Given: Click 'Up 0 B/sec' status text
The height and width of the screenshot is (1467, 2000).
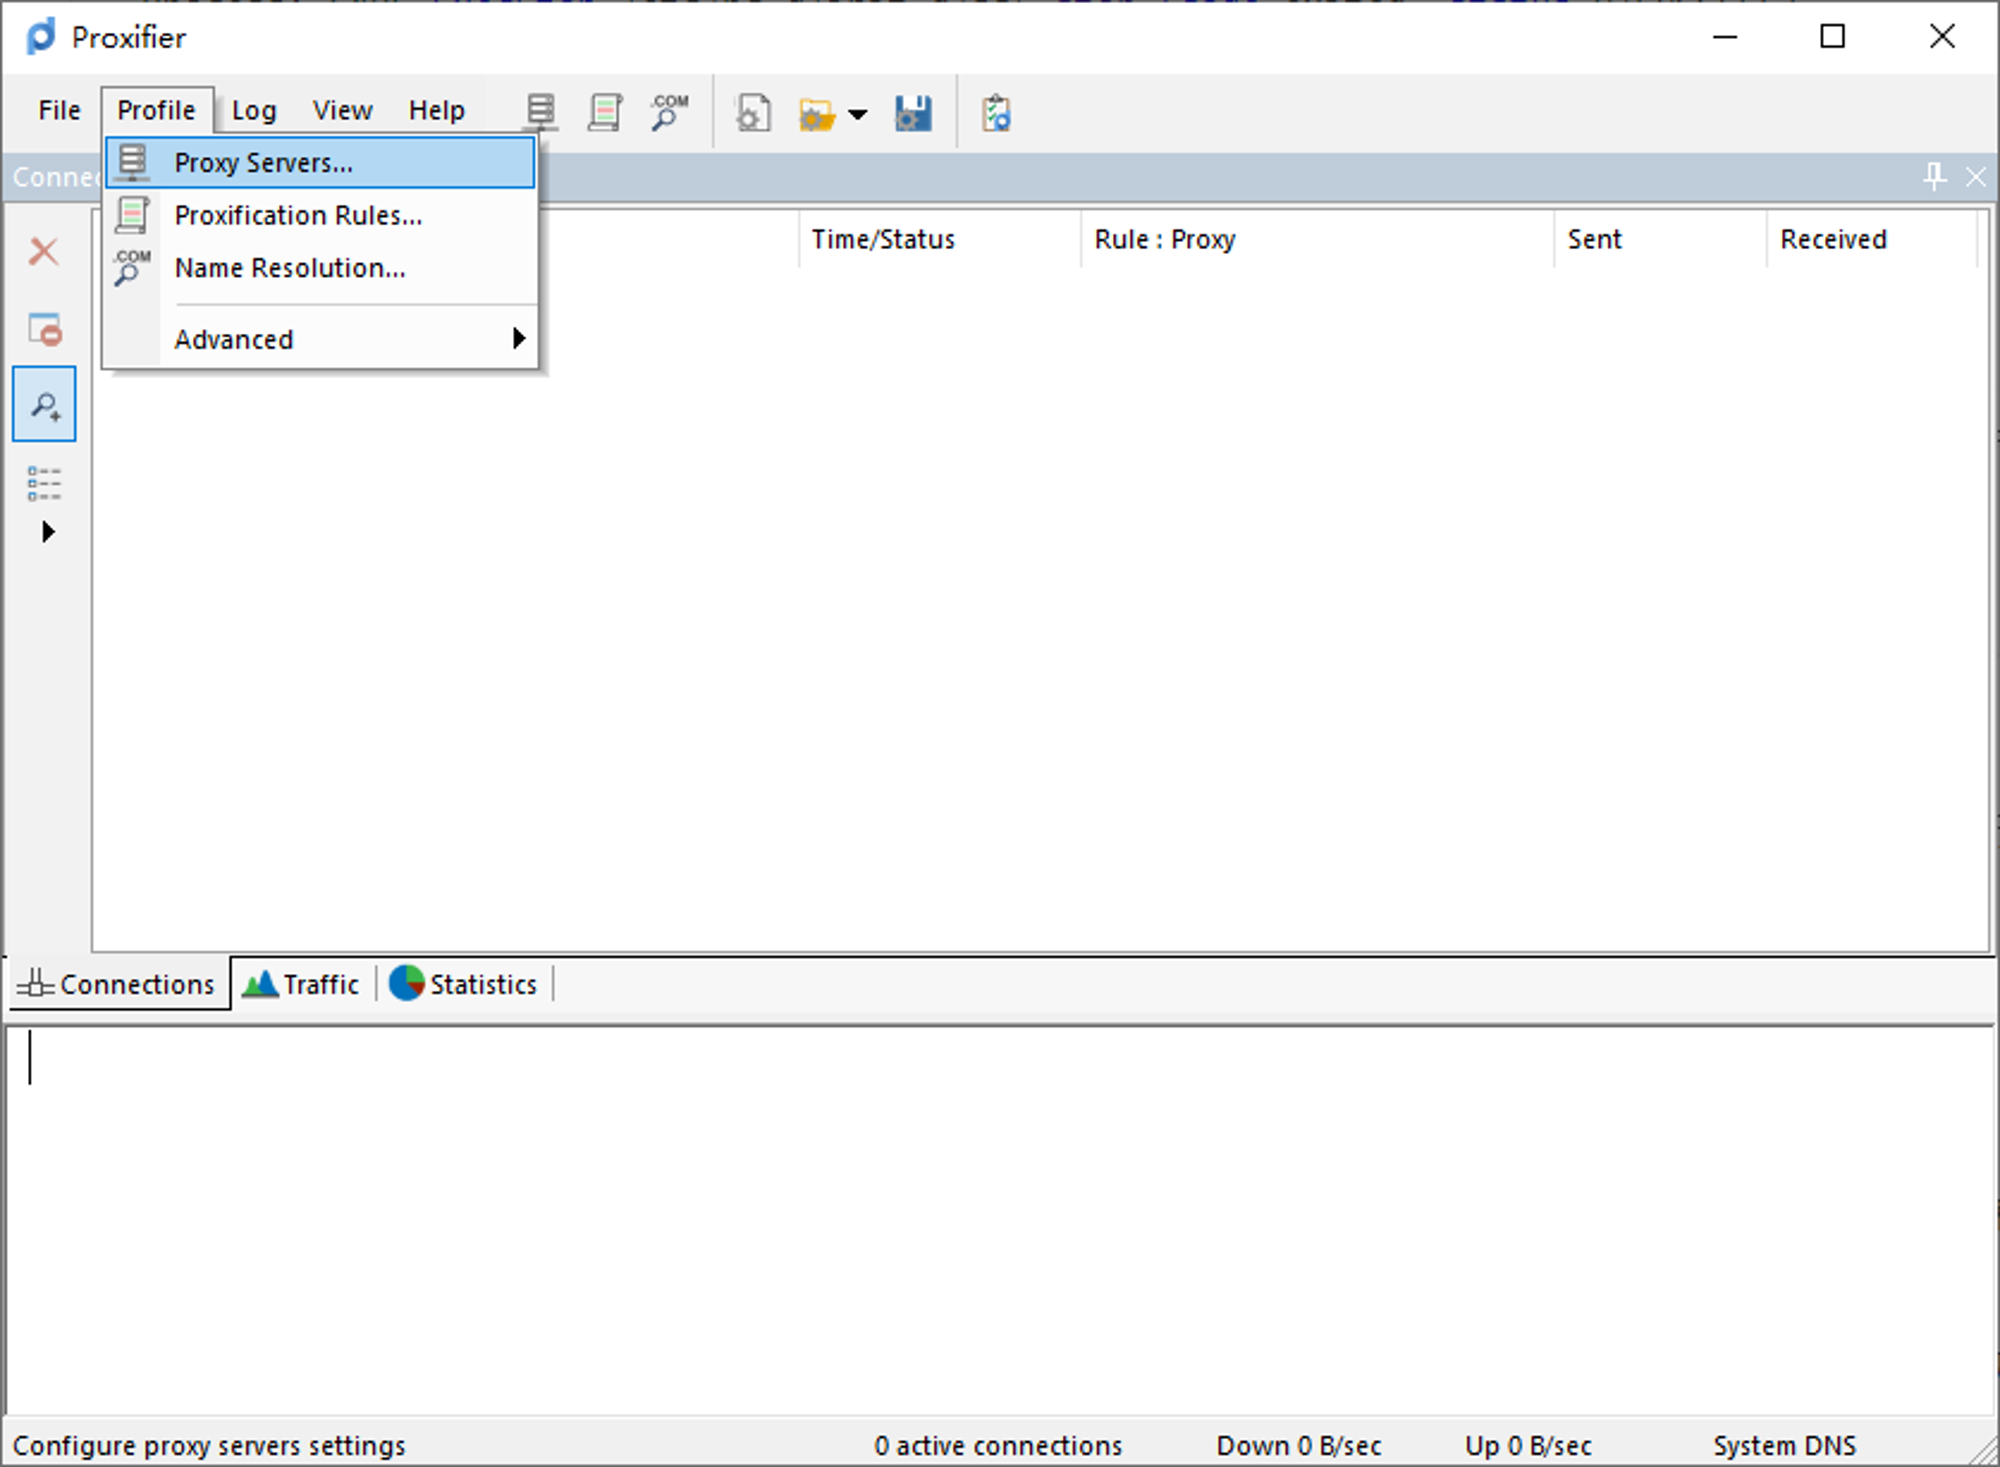Looking at the screenshot, I should [1527, 1445].
